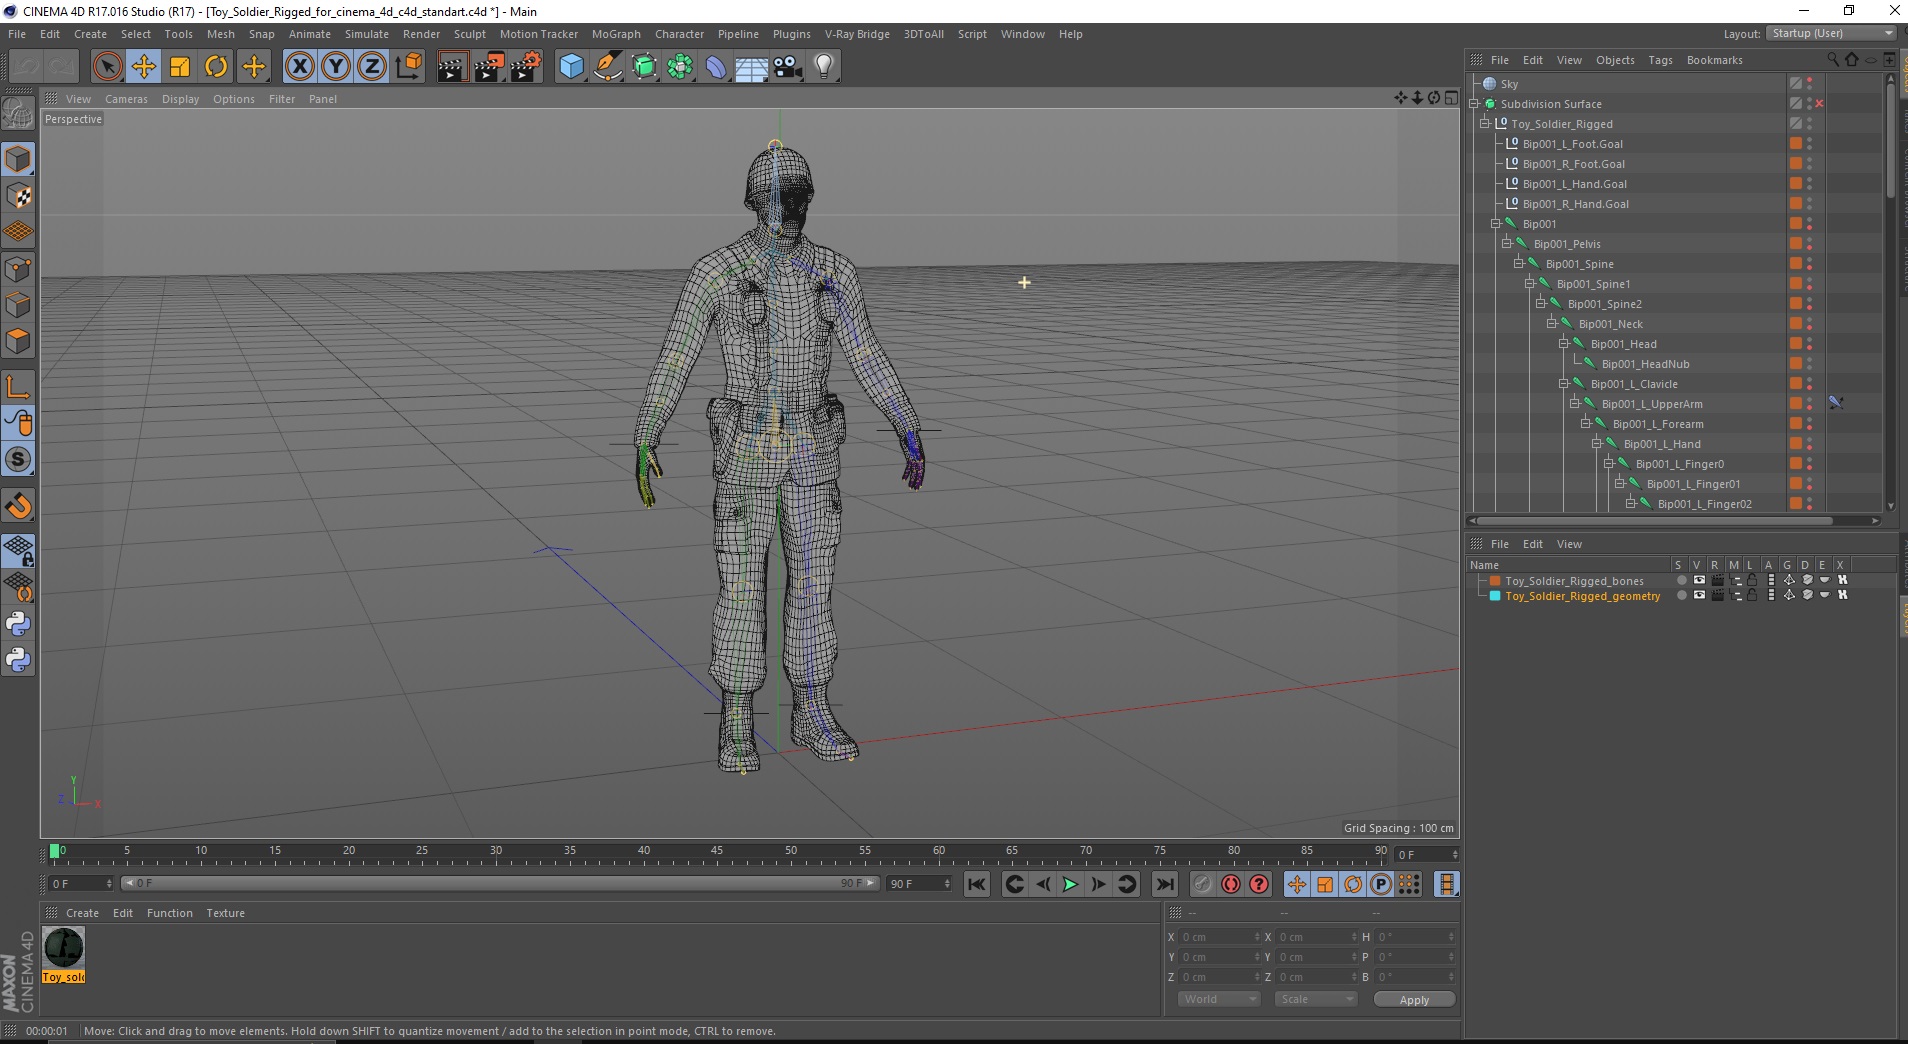Image resolution: width=1908 pixels, height=1044 pixels.
Task: Click the Record Active Objects button
Action: 1203,884
